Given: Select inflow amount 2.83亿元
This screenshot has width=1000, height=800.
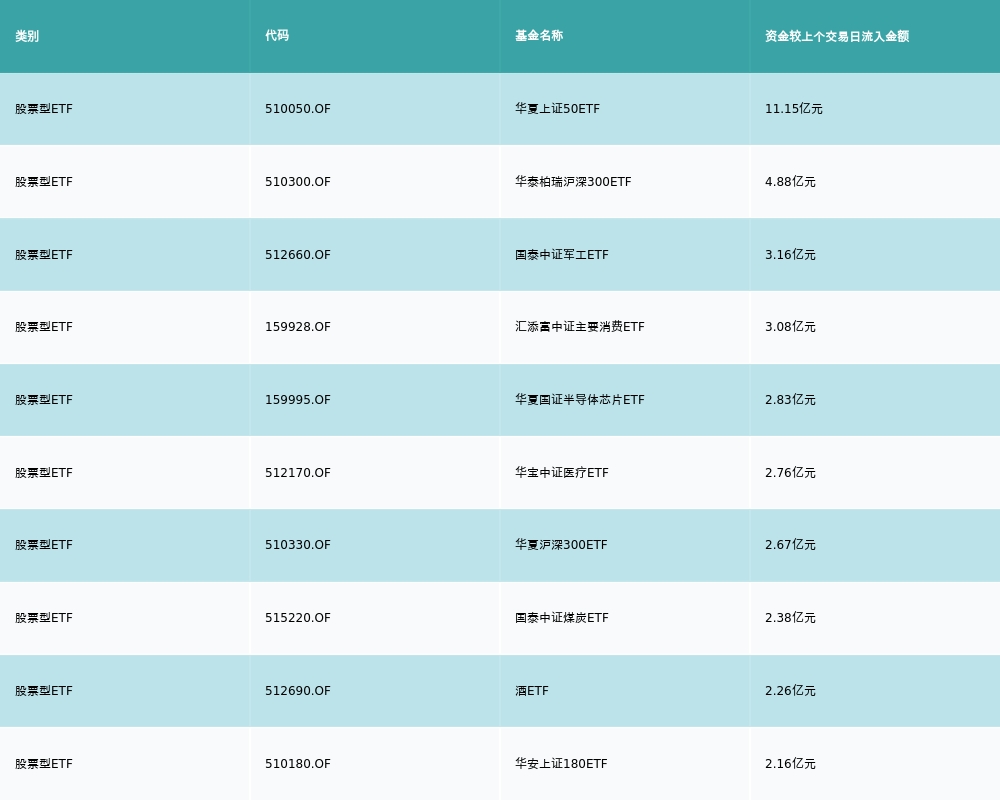Looking at the screenshot, I should (790, 400).
